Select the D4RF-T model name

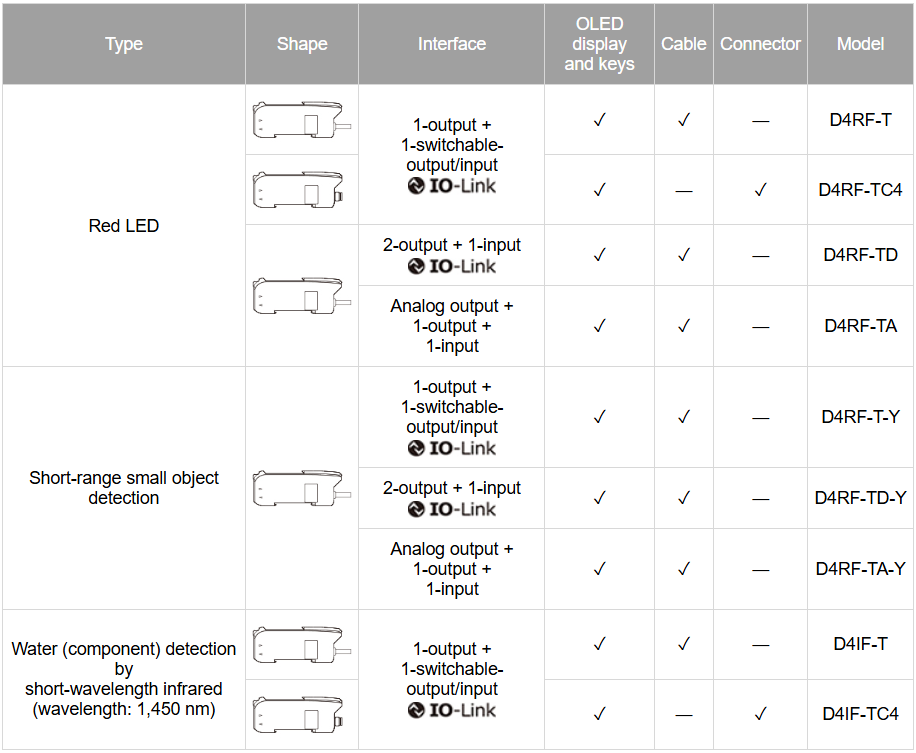pyautogui.click(x=860, y=120)
